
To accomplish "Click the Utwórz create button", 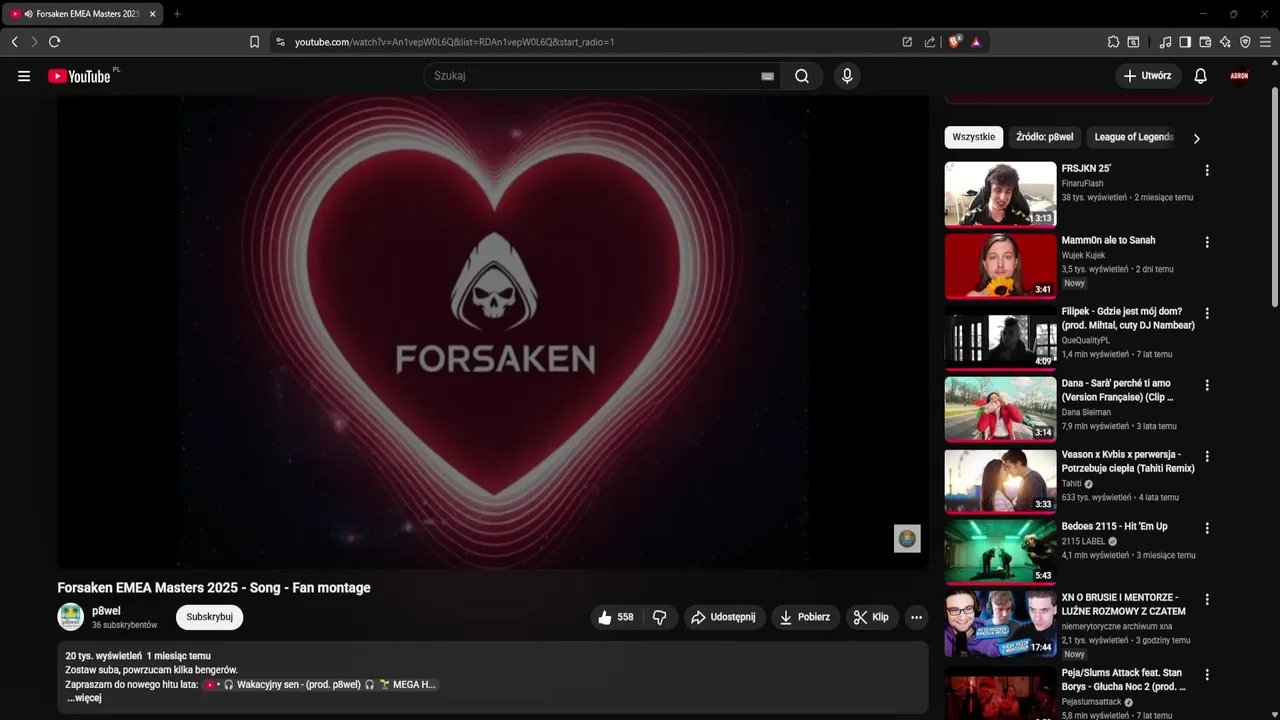I will 1148,76.
